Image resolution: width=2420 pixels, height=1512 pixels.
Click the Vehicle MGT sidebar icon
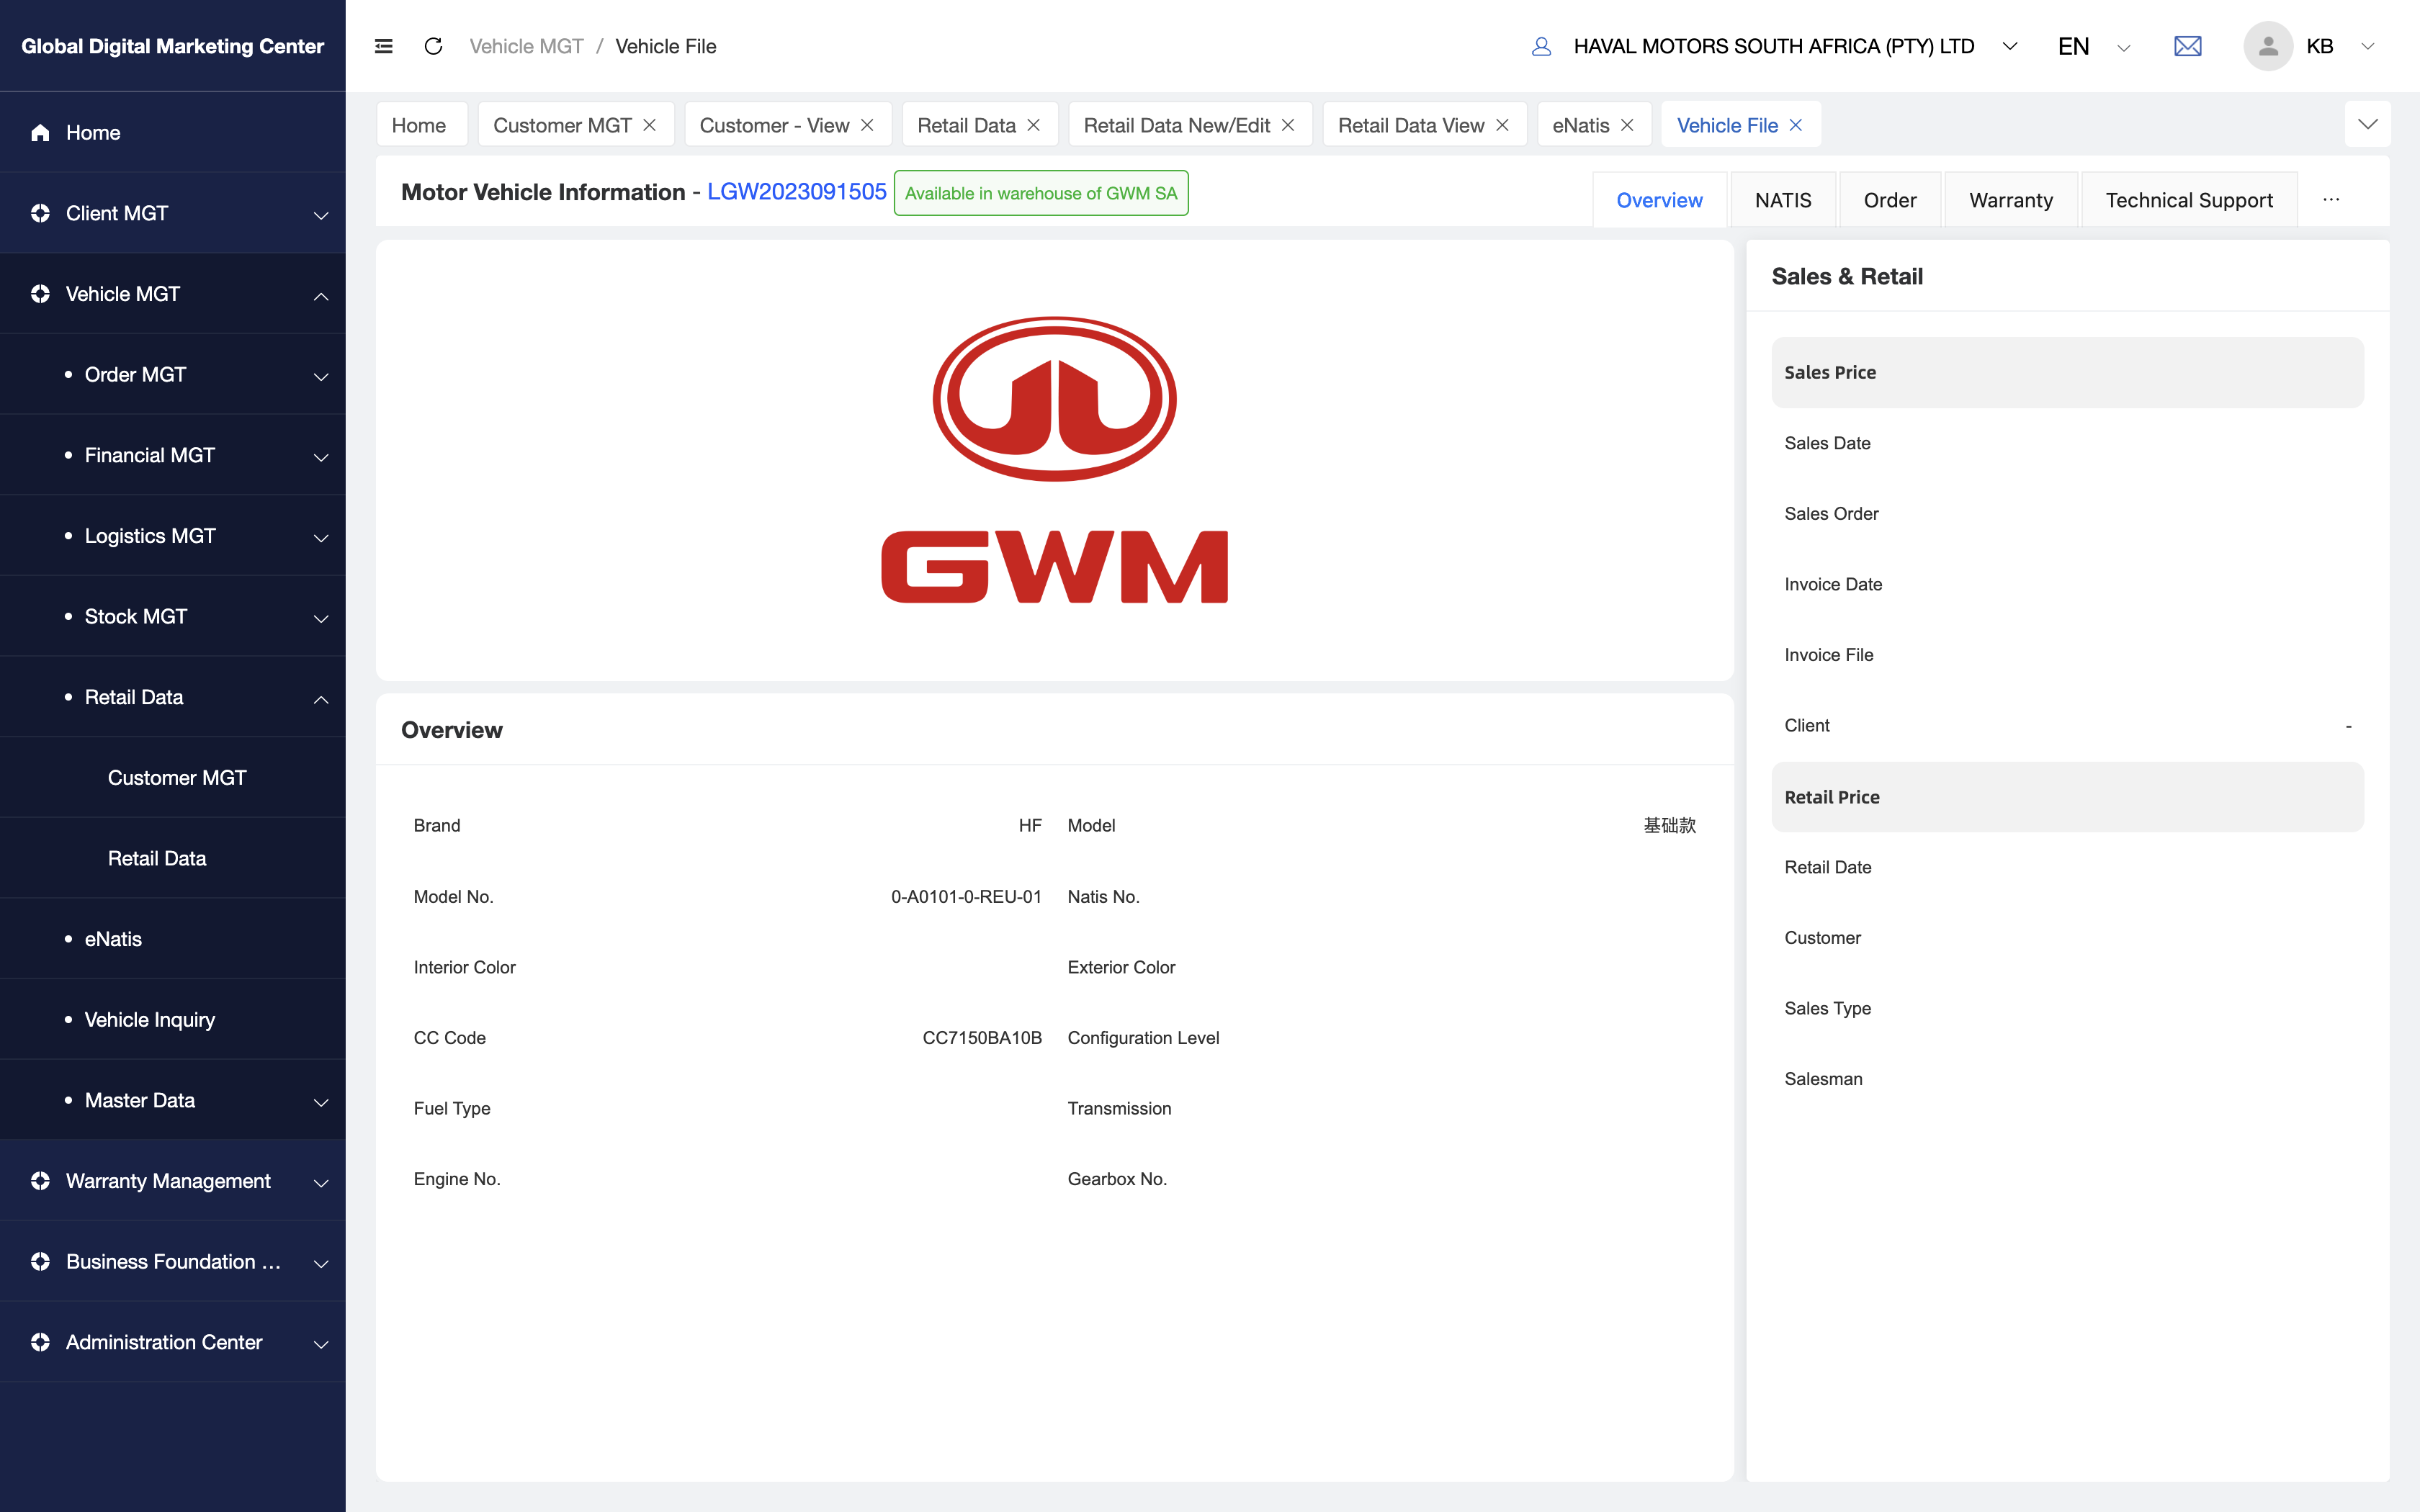click(40, 294)
